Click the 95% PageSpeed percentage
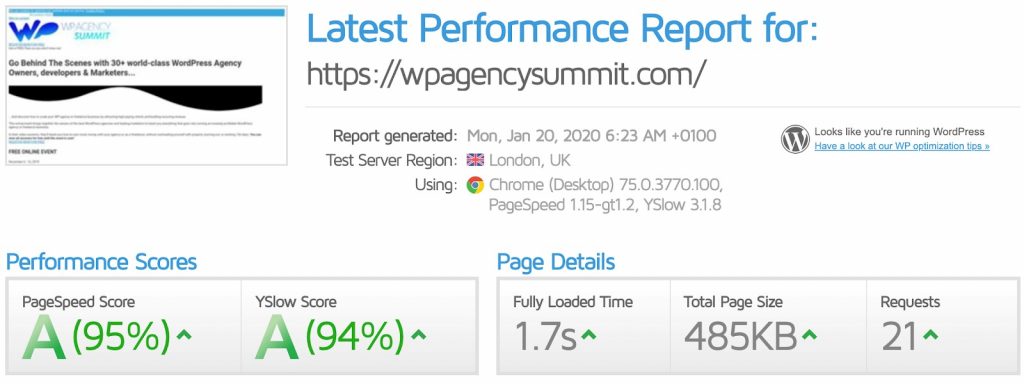The height and width of the screenshot is (384, 1024). click(x=121, y=337)
